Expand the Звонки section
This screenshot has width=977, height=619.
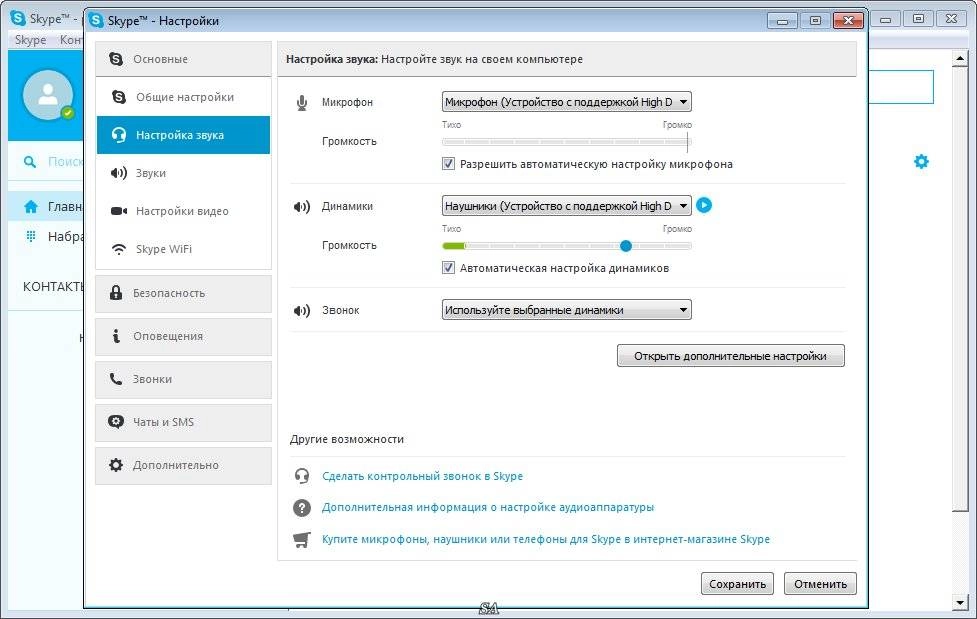tap(183, 380)
